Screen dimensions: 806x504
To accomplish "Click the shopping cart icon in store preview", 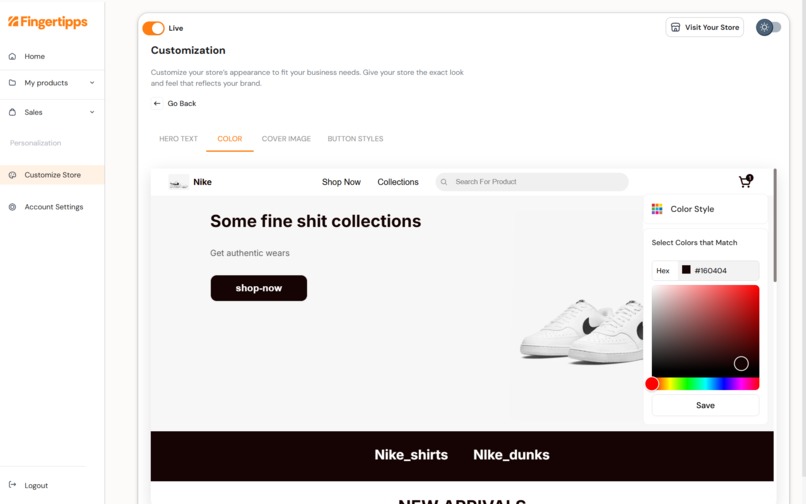I will click(x=745, y=181).
